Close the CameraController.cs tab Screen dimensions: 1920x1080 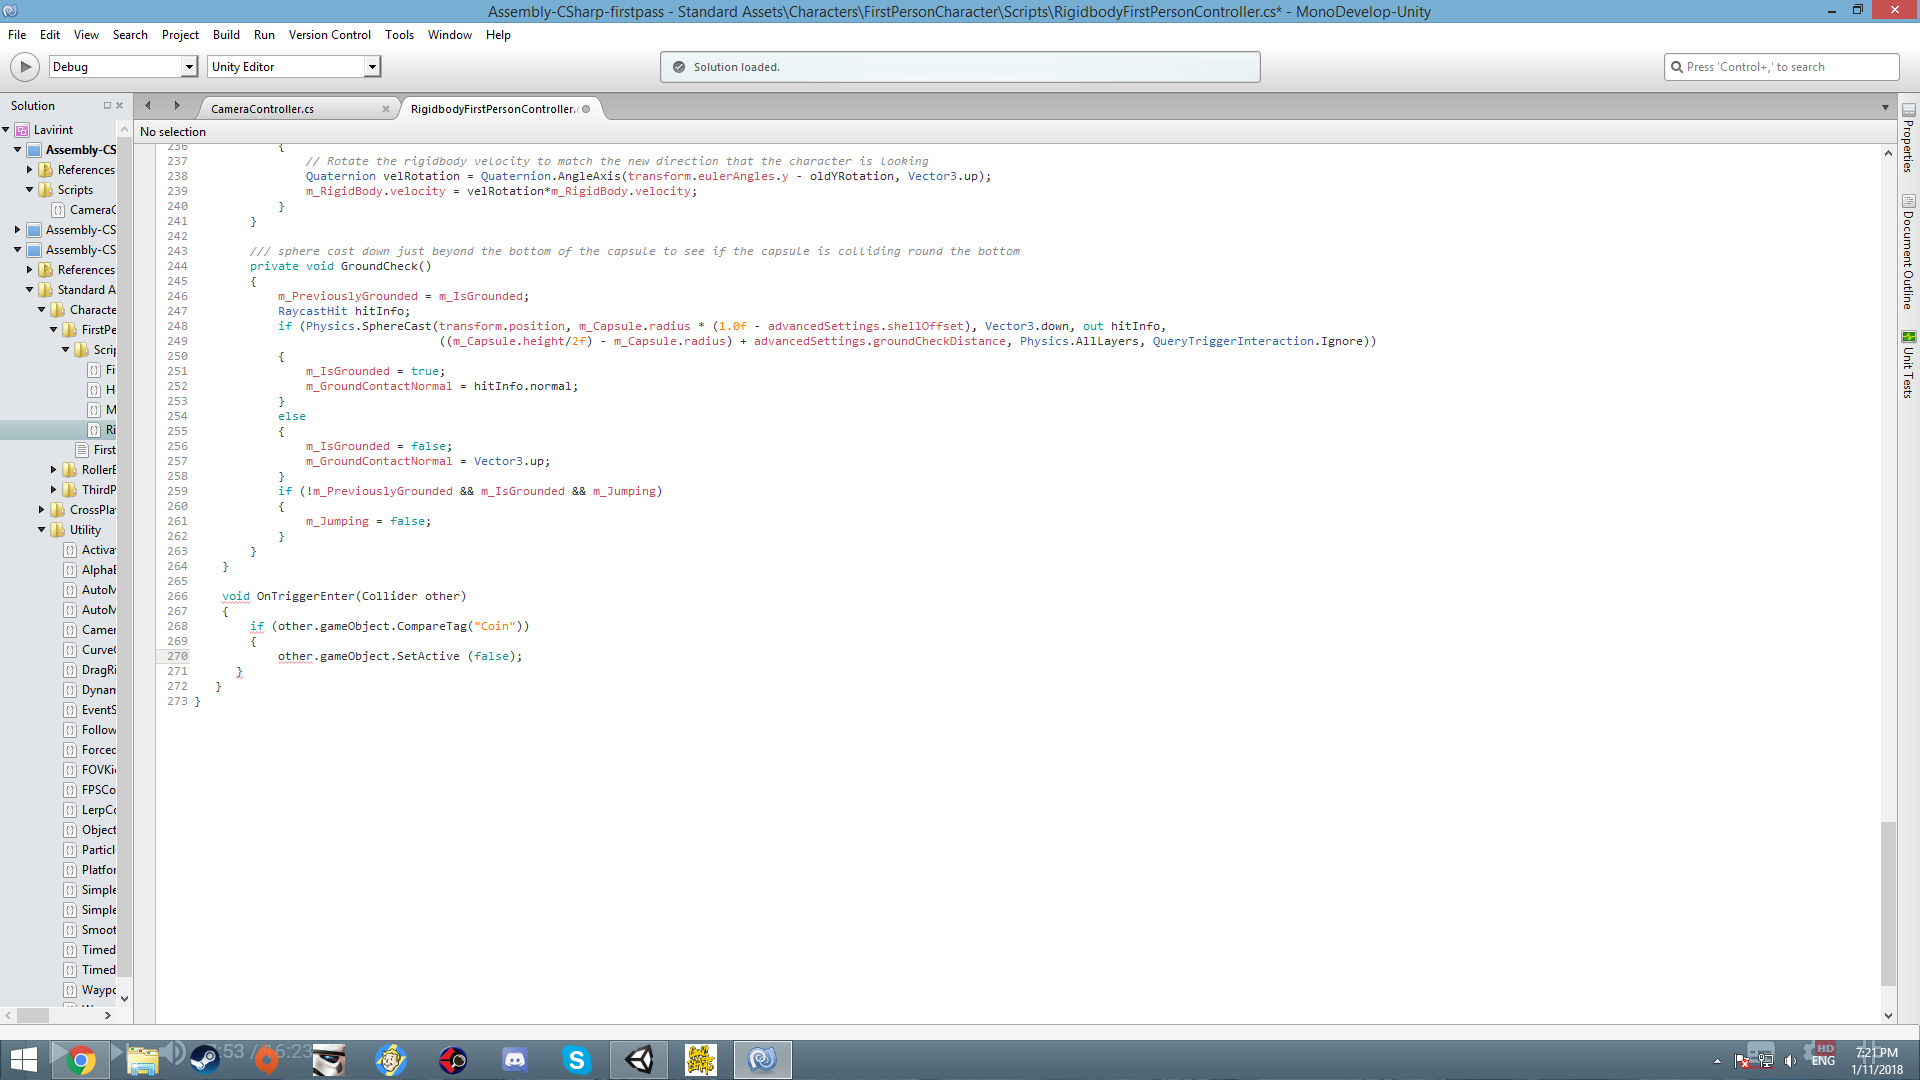(386, 109)
